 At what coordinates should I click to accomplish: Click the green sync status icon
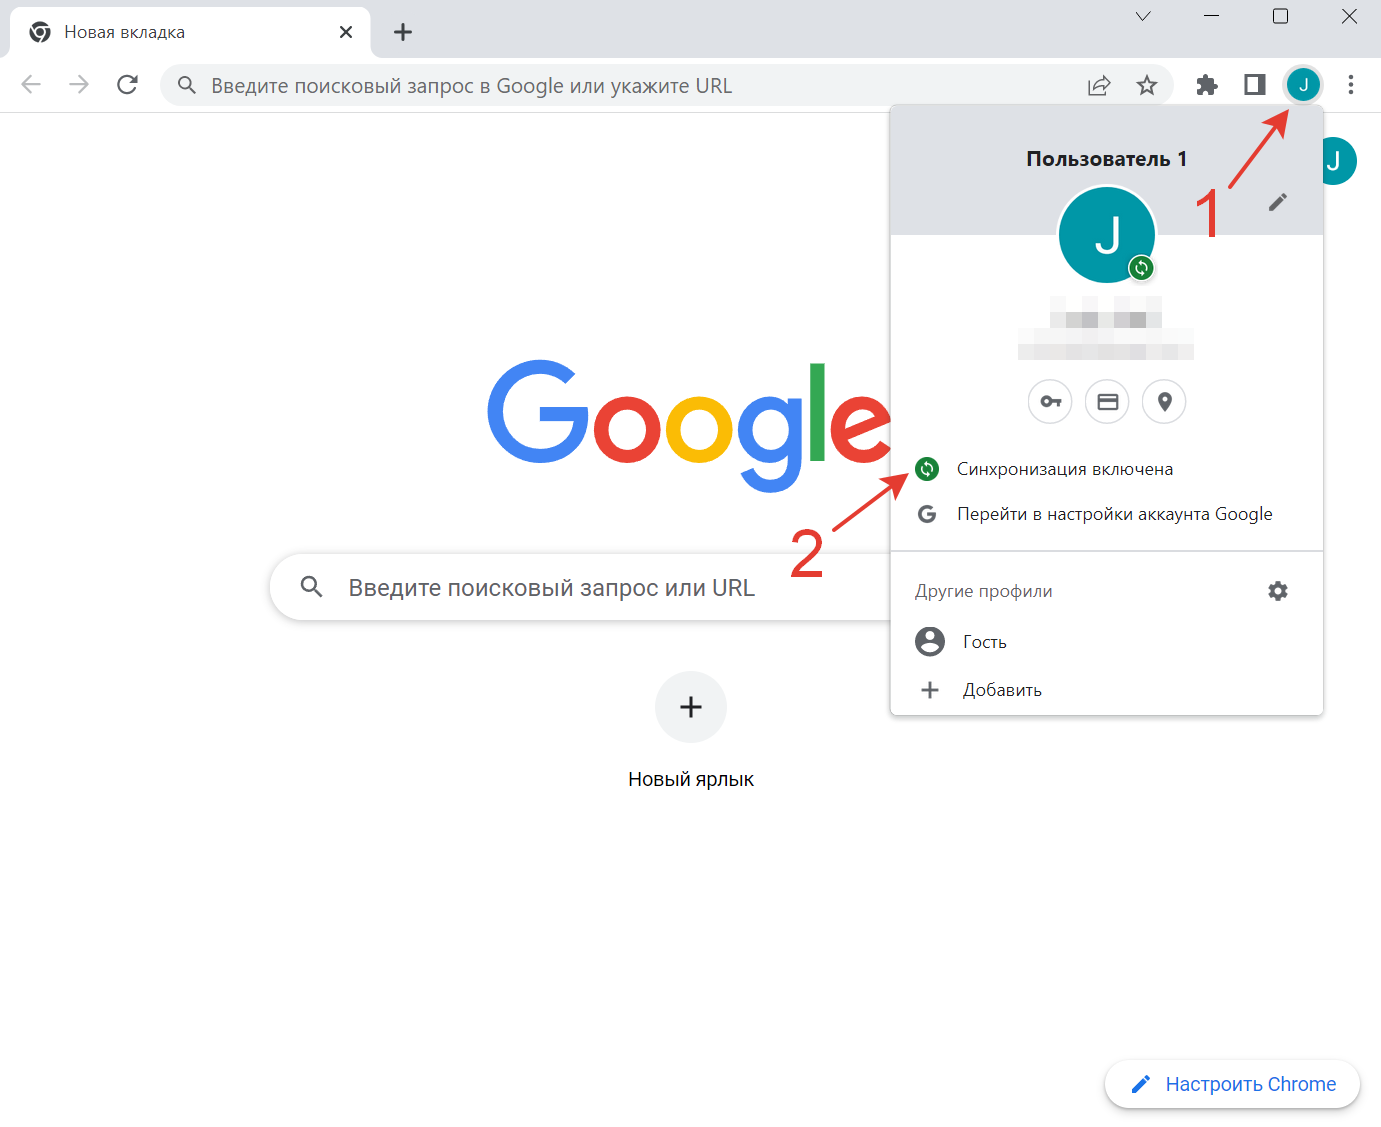click(927, 469)
